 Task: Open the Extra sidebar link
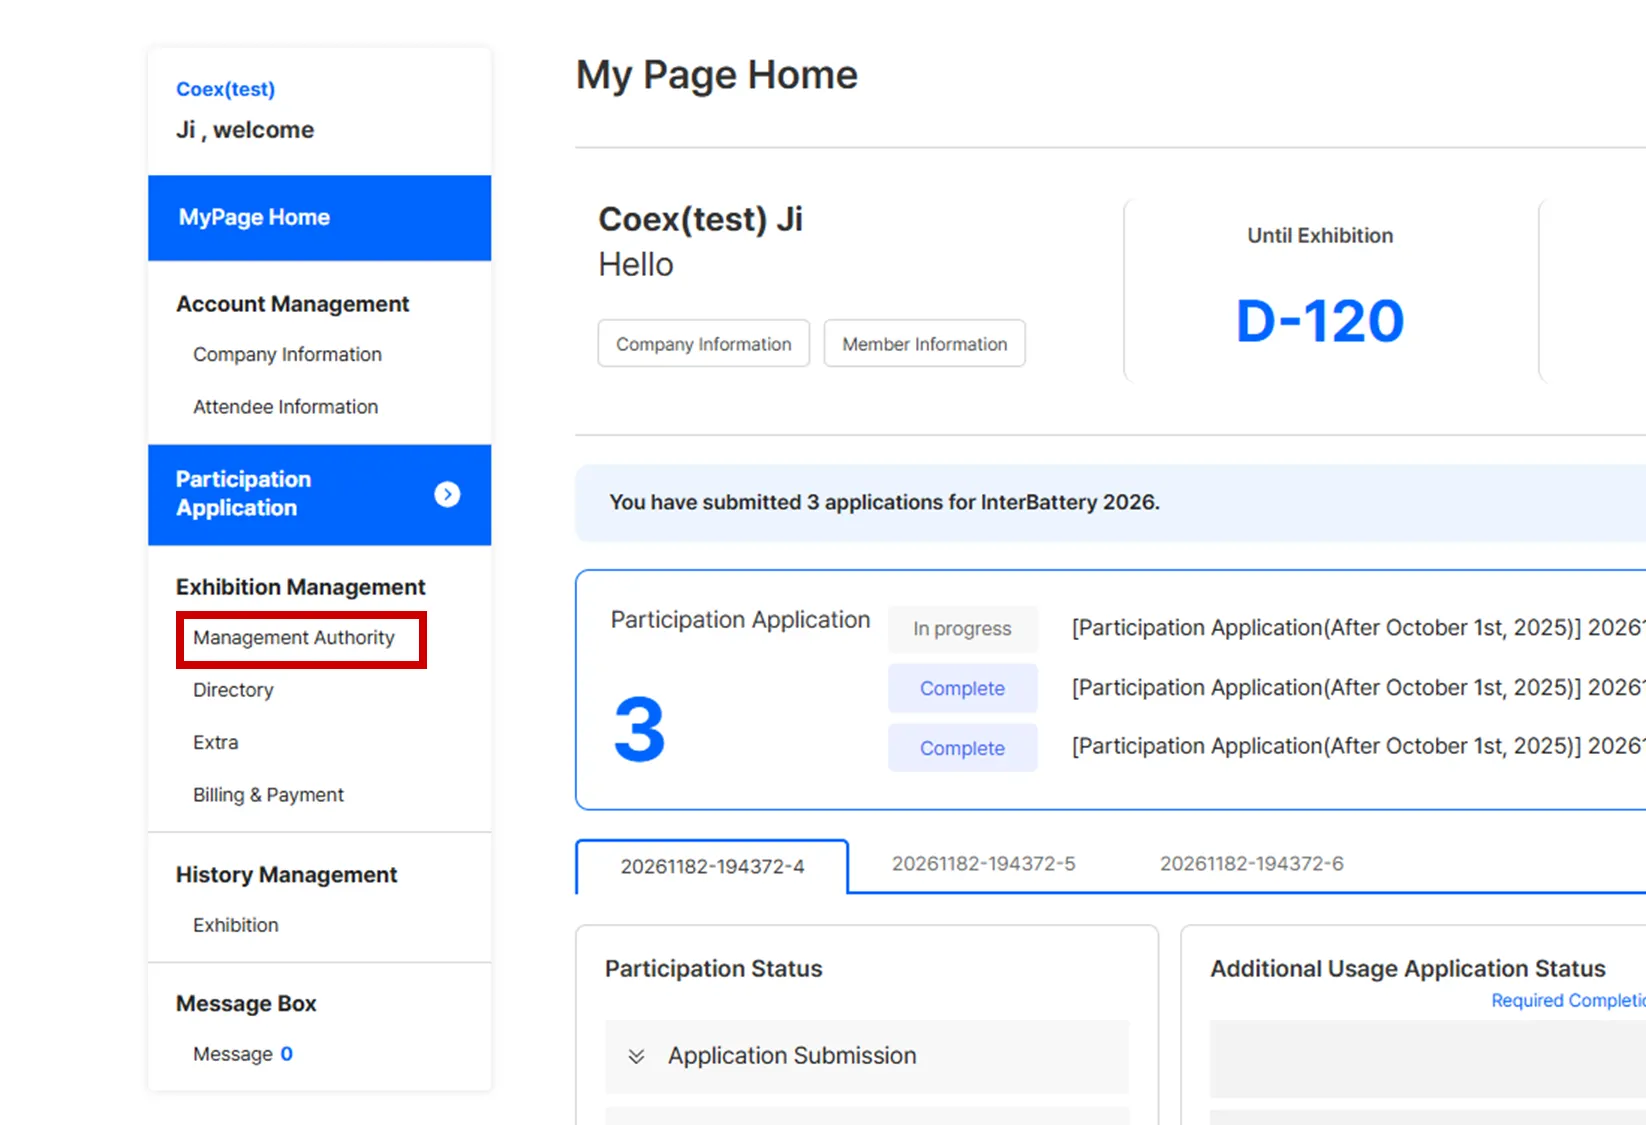point(216,742)
